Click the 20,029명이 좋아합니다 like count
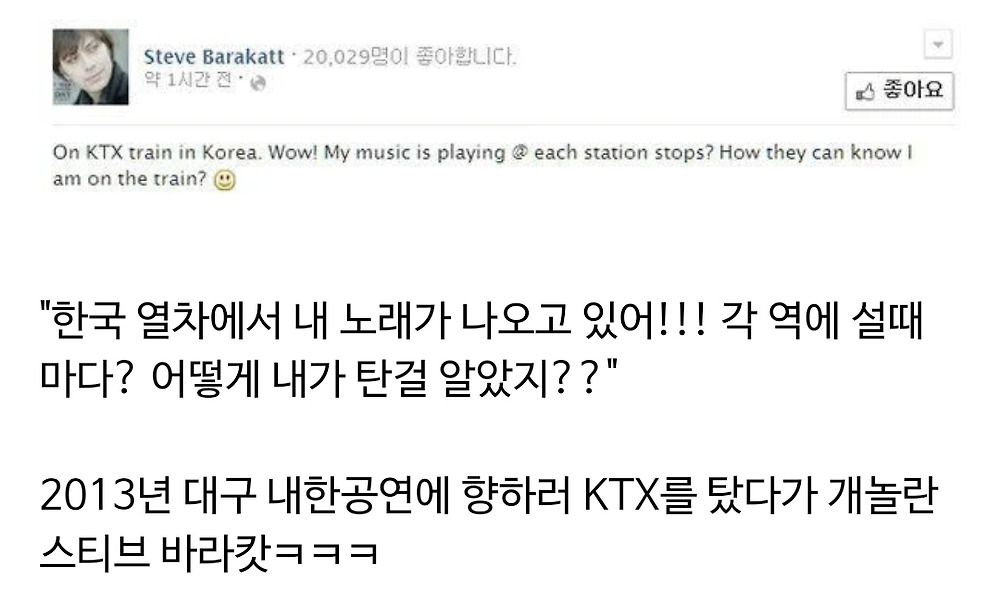Screen dimensions: 1000x604 [x=409, y=57]
